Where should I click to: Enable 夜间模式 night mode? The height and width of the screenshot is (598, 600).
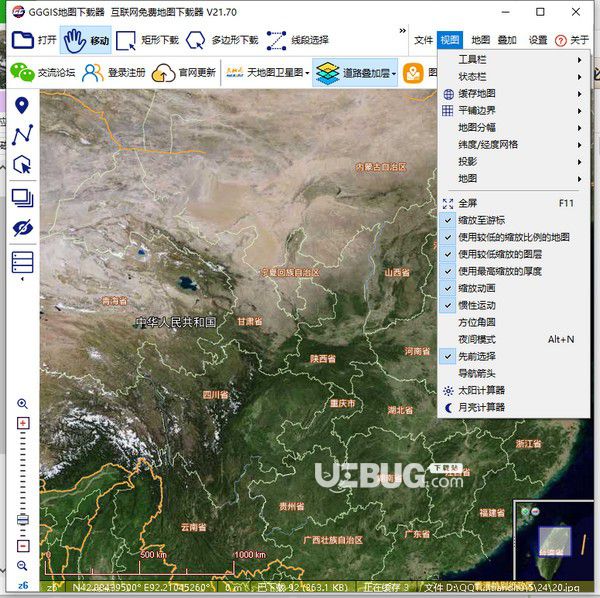coord(513,339)
